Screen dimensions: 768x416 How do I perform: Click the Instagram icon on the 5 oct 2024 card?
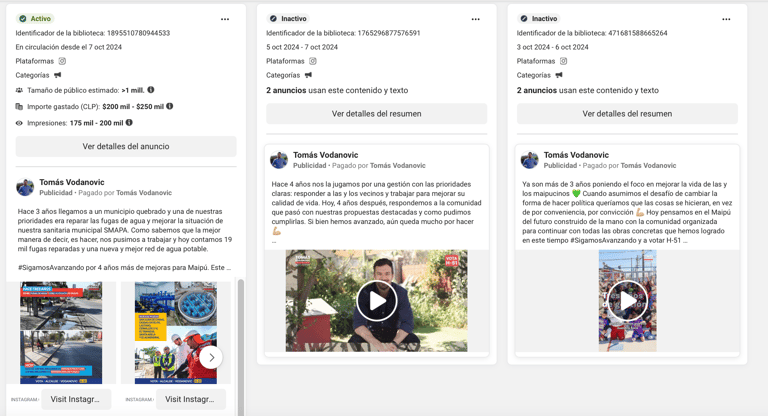point(313,61)
